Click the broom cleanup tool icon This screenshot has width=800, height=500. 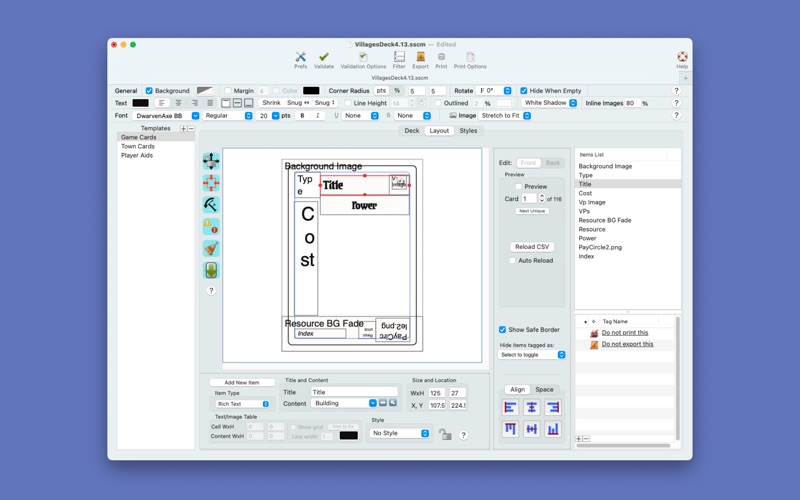point(211,248)
